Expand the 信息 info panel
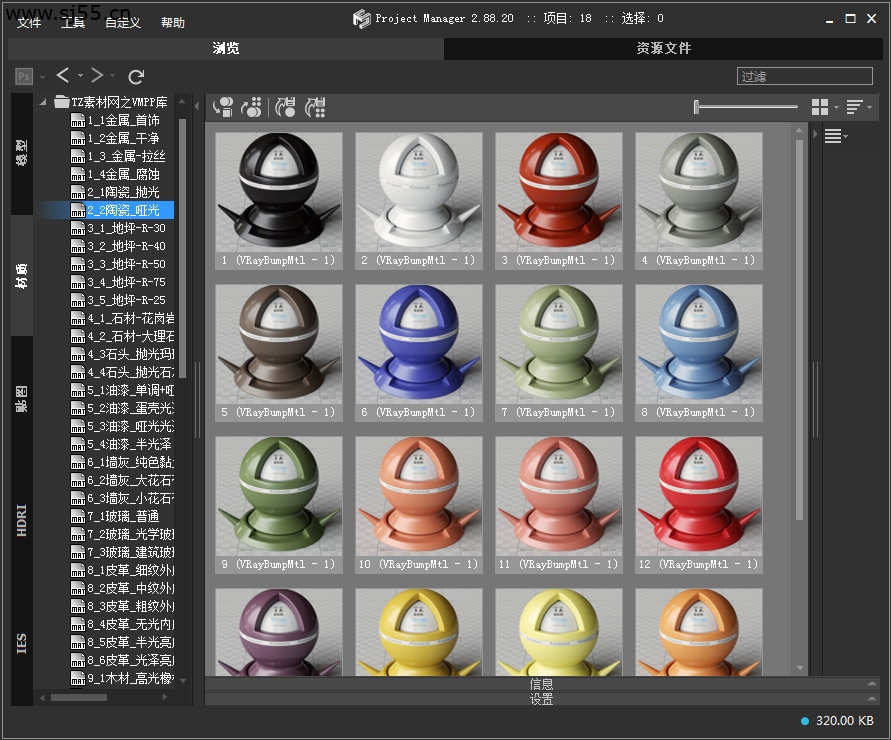Image resolution: width=891 pixels, height=740 pixels. [x=541, y=684]
